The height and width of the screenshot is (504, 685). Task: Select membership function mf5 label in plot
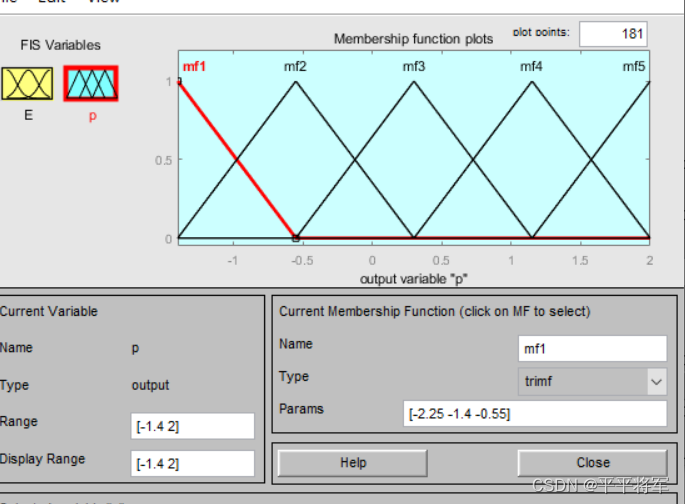pyautogui.click(x=634, y=66)
